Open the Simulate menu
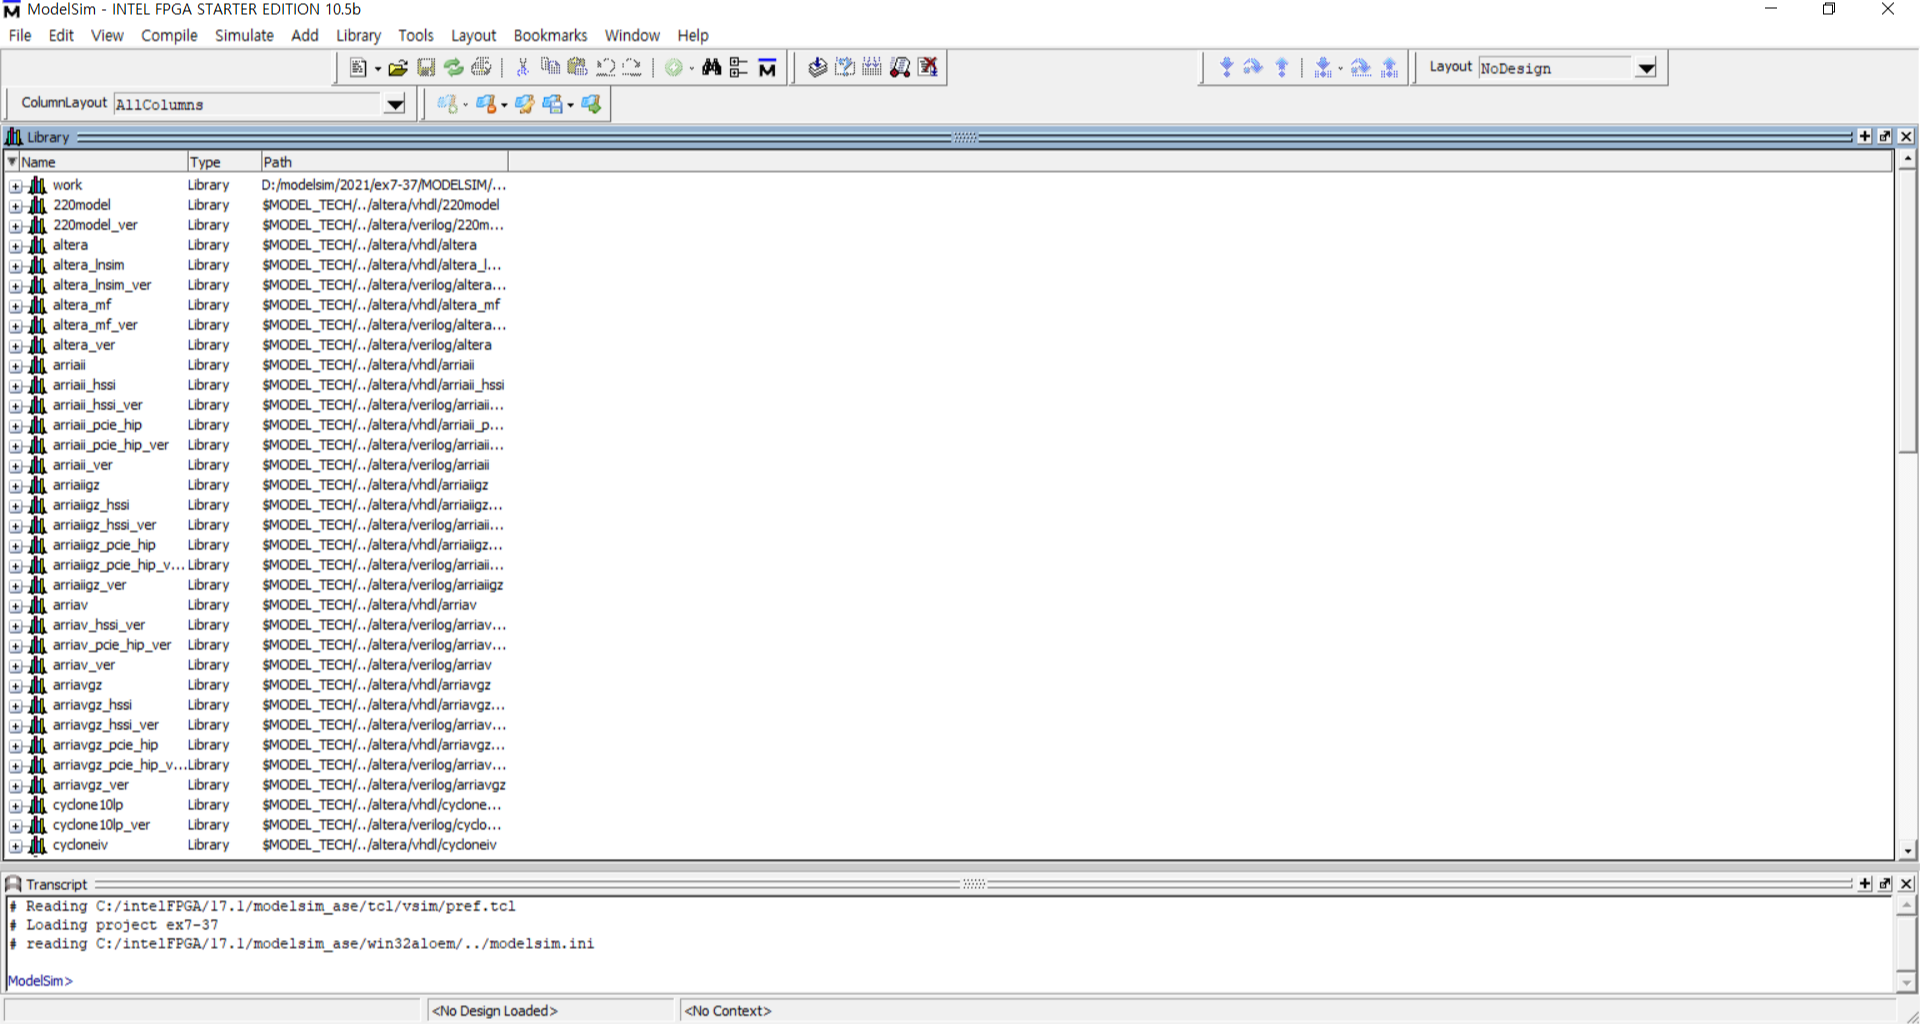Screen dimensions: 1920x1024 [x=244, y=35]
